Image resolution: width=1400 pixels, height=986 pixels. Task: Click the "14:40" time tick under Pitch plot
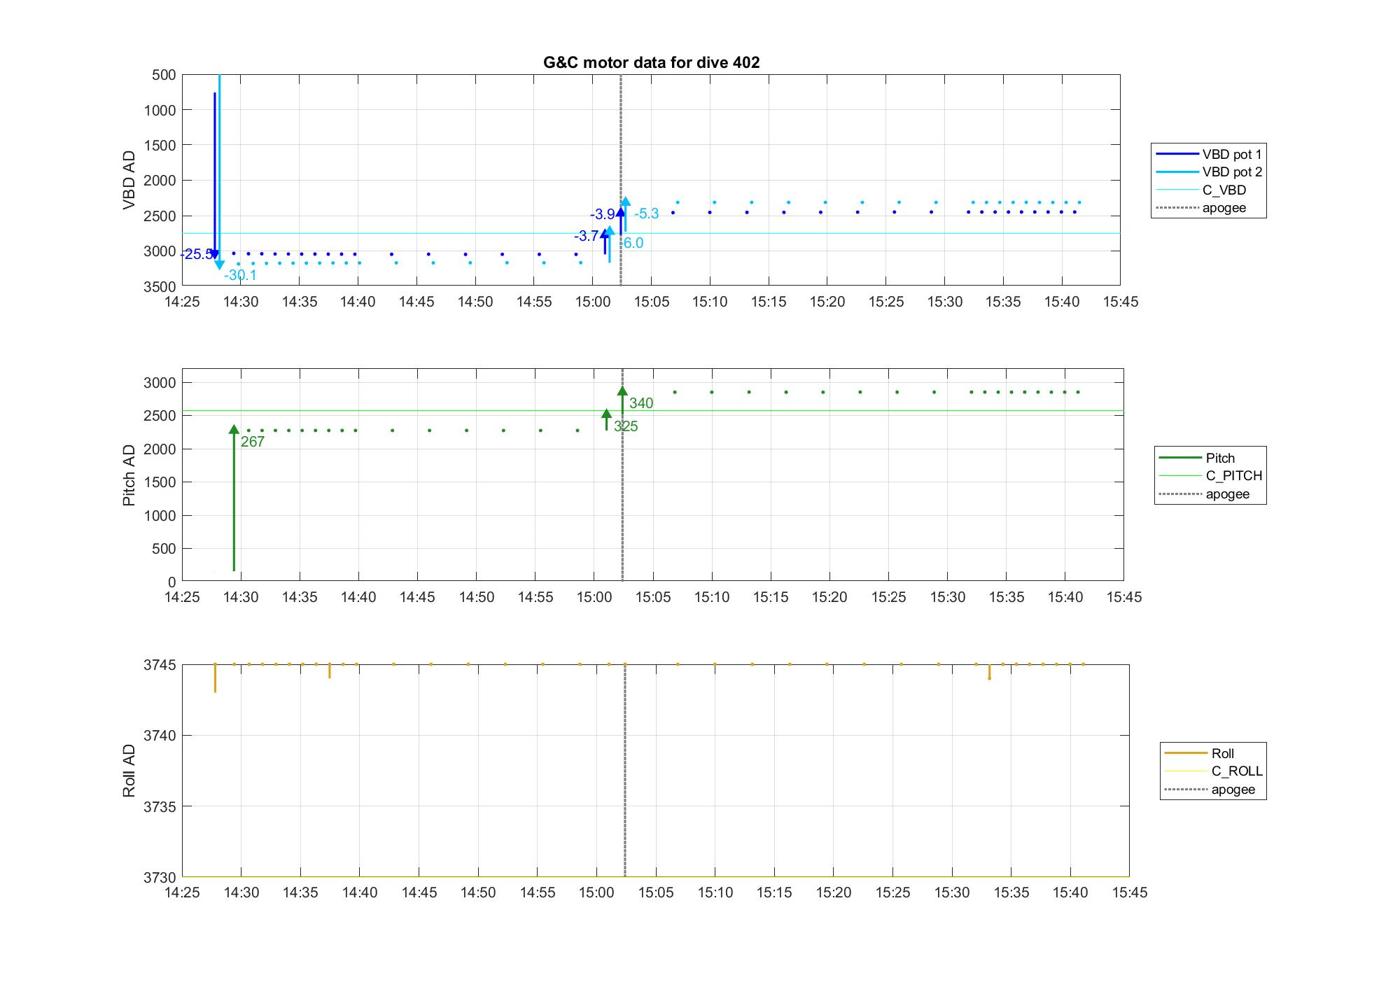pos(358,597)
